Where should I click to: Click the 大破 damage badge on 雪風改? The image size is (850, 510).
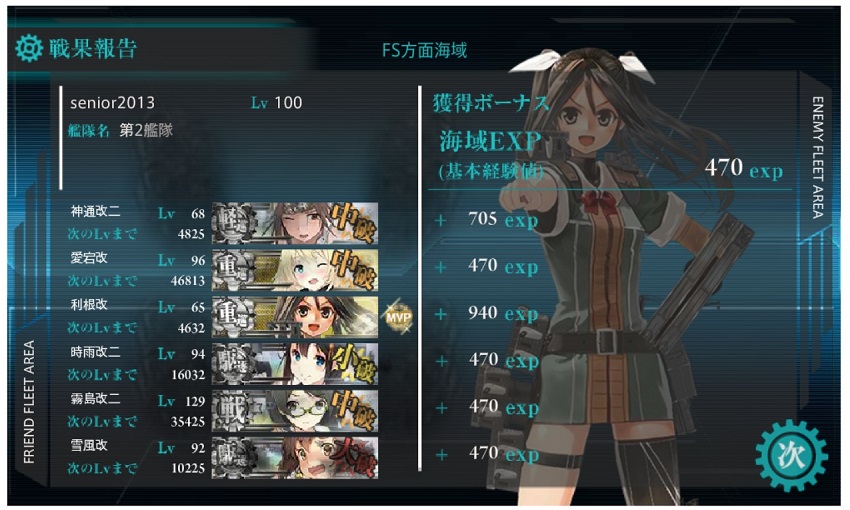coord(353,457)
